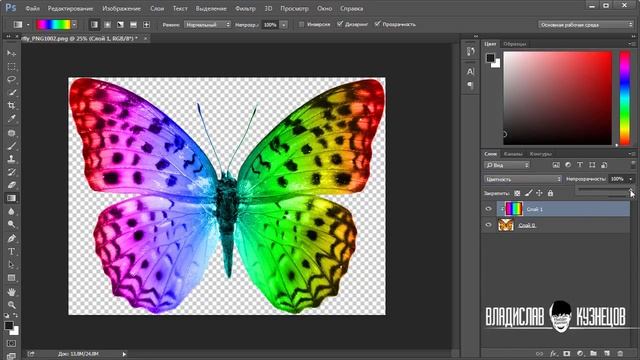
Task: Select the Lasso tool
Action: click(x=11, y=80)
